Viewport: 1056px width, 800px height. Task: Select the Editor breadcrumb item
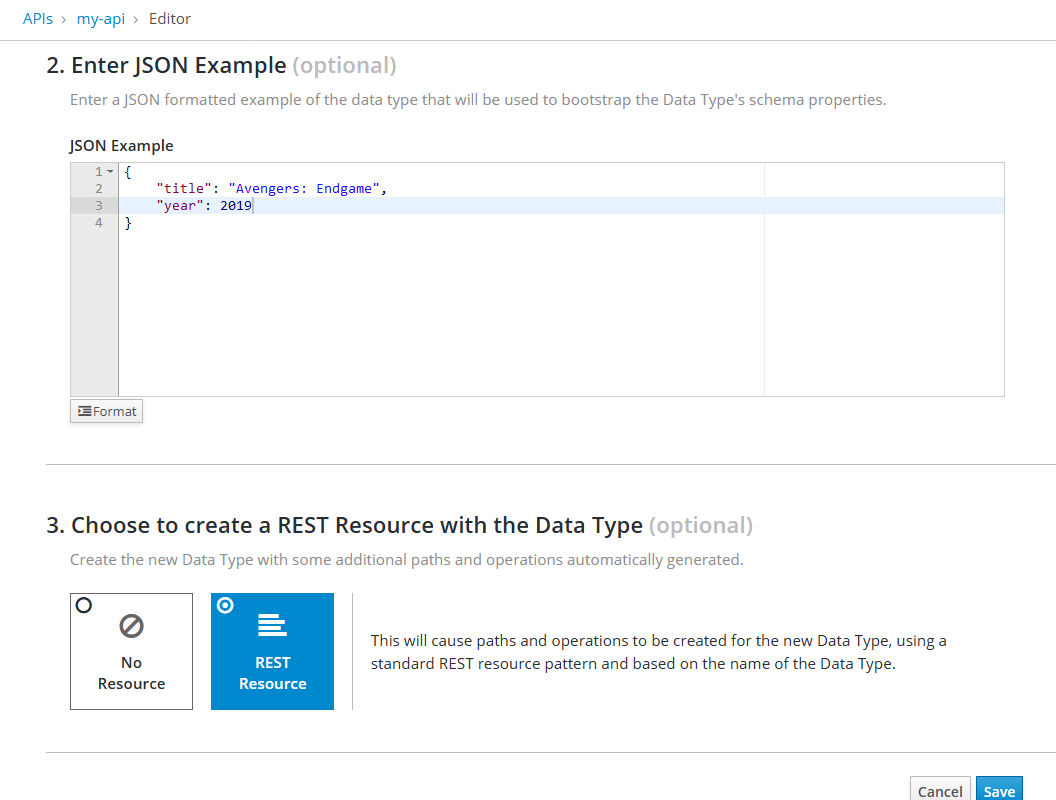click(x=169, y=18)
